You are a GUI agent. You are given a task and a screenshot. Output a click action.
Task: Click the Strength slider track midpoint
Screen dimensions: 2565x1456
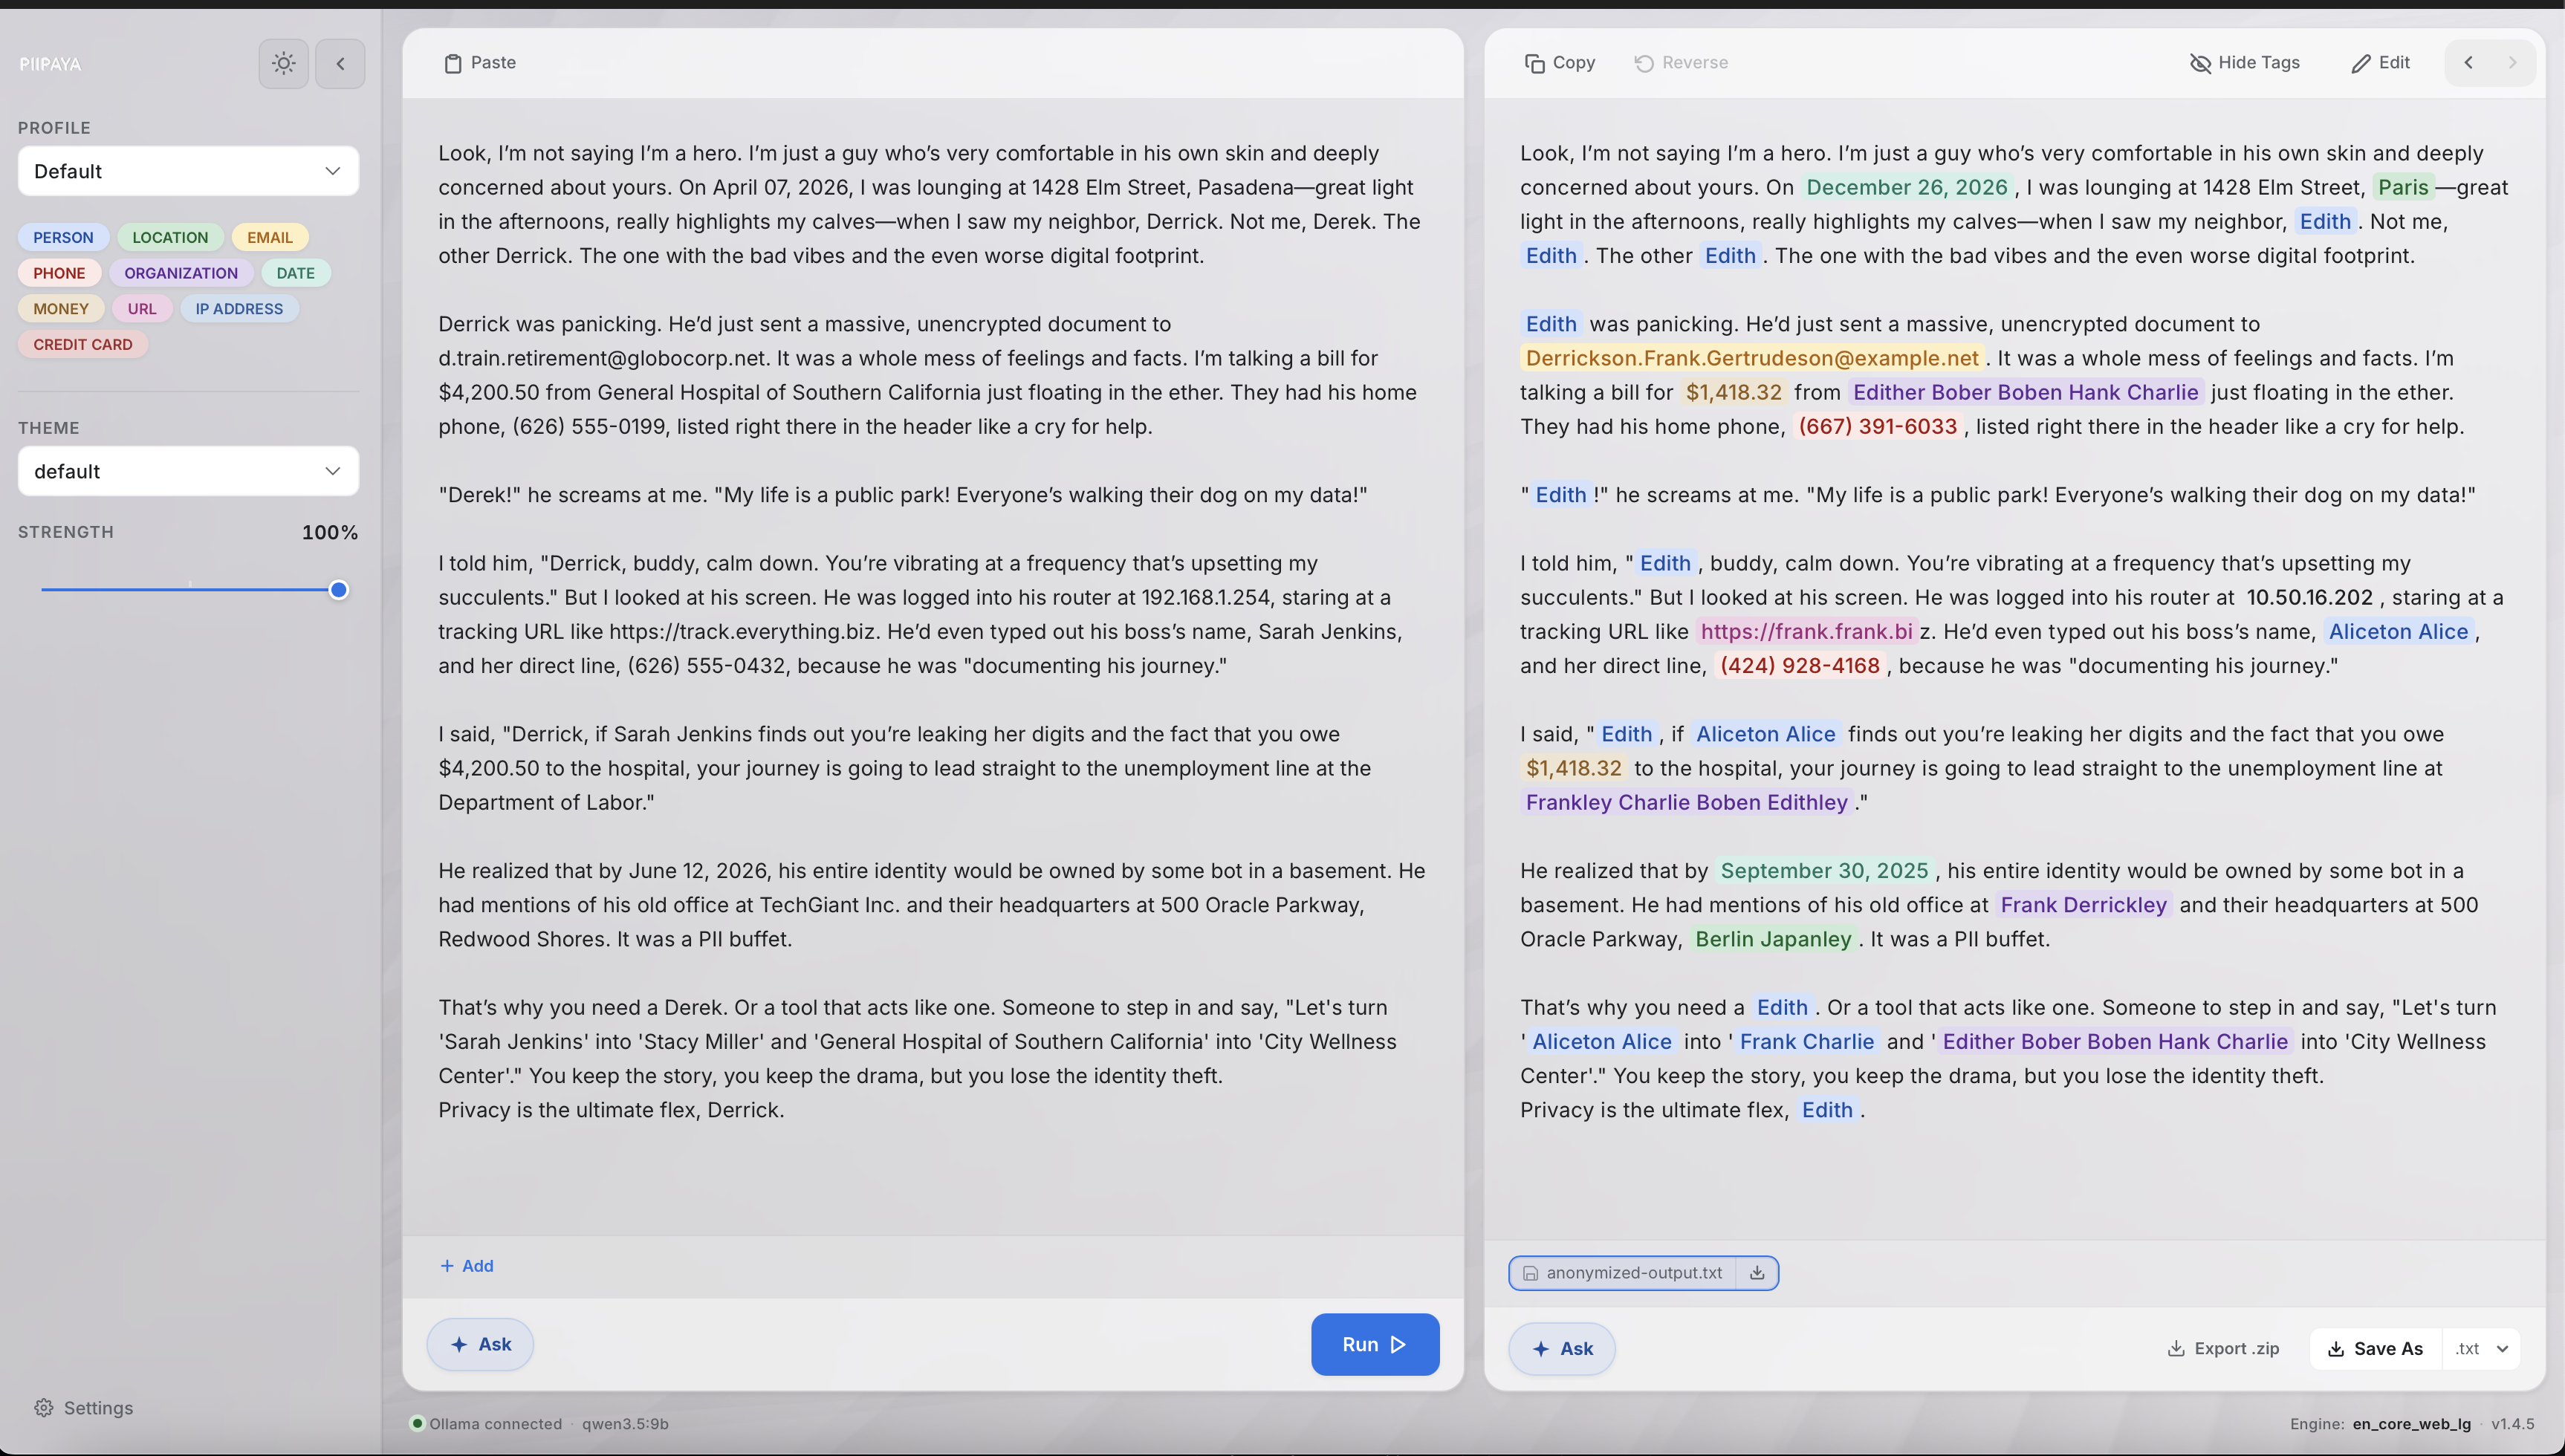point(190,590)
